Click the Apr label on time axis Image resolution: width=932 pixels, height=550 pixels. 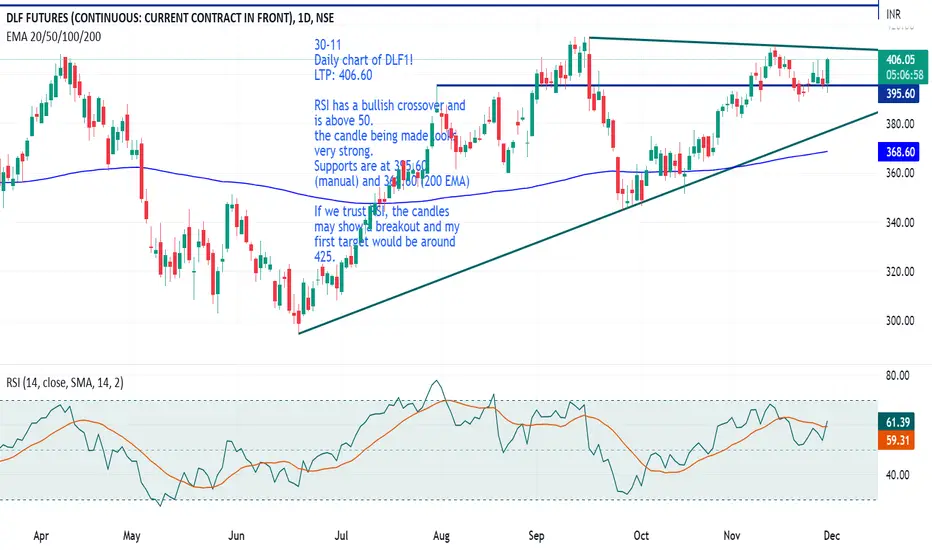[41, 536]
